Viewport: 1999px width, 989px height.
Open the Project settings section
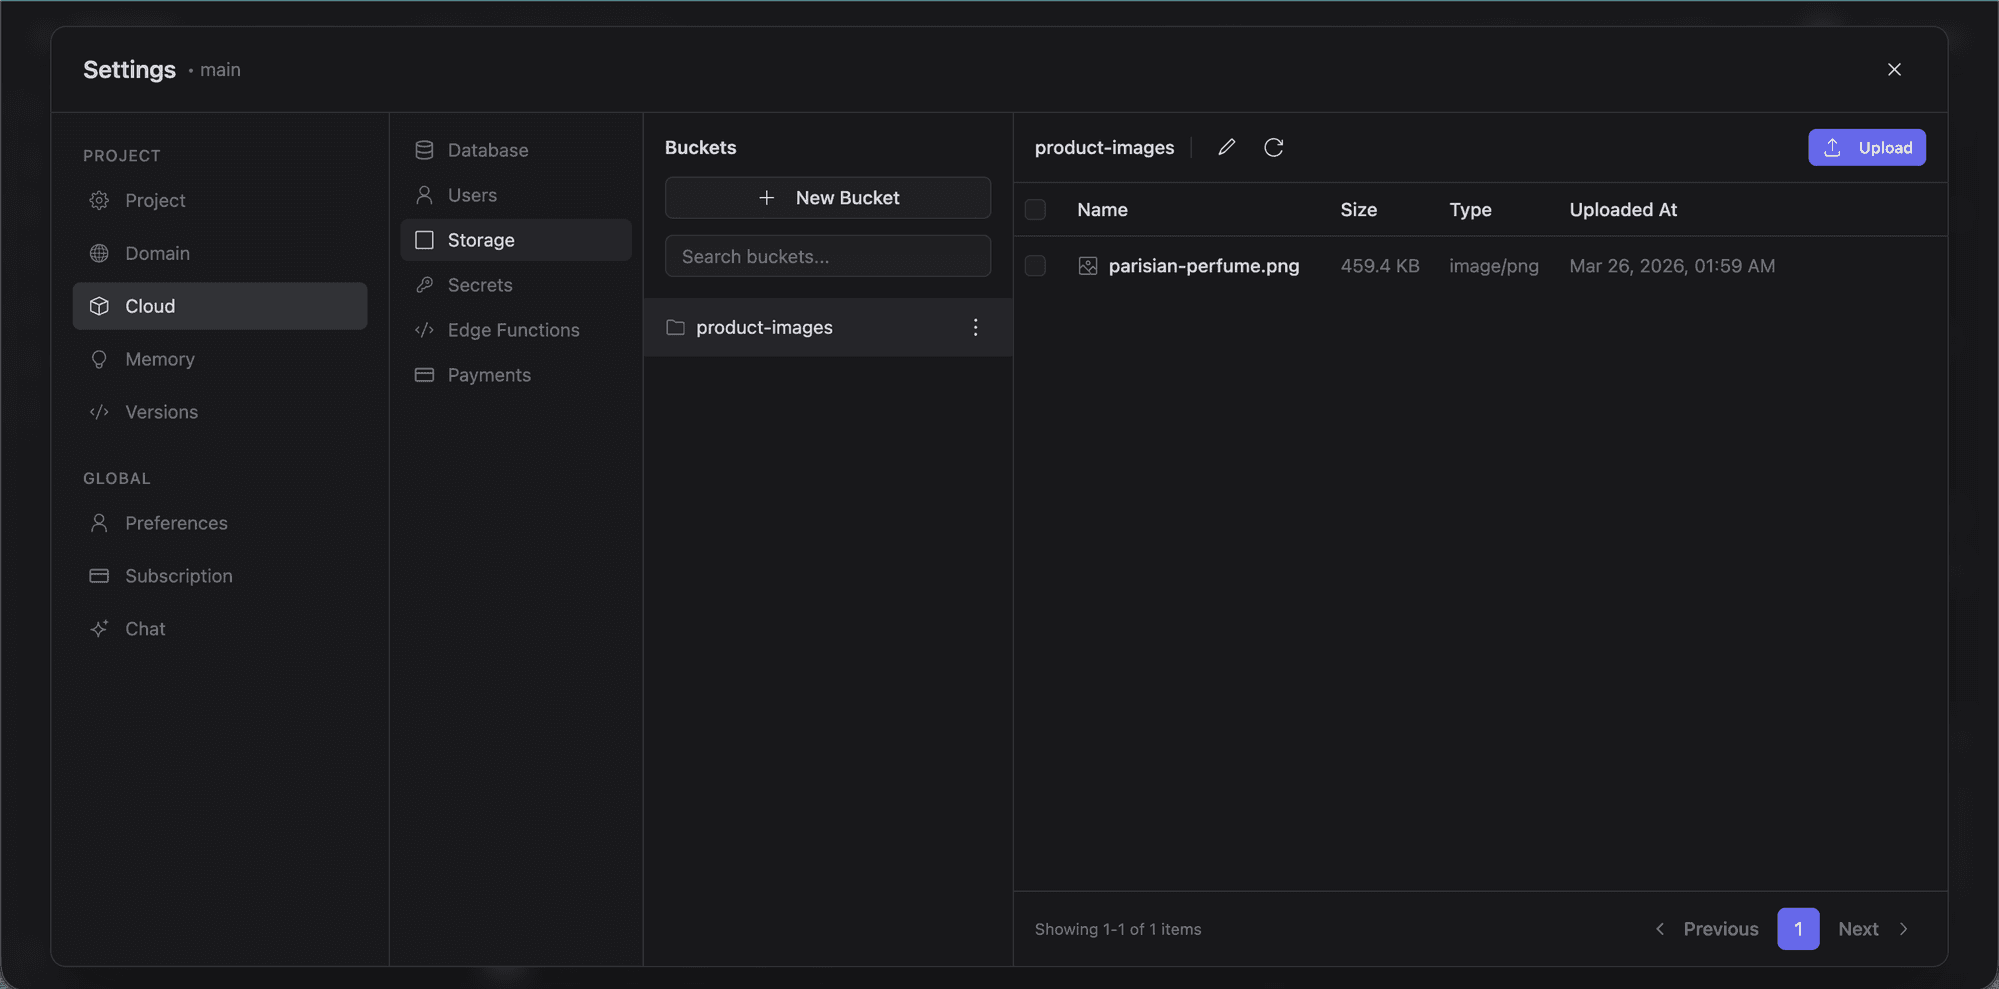(220, 200)
